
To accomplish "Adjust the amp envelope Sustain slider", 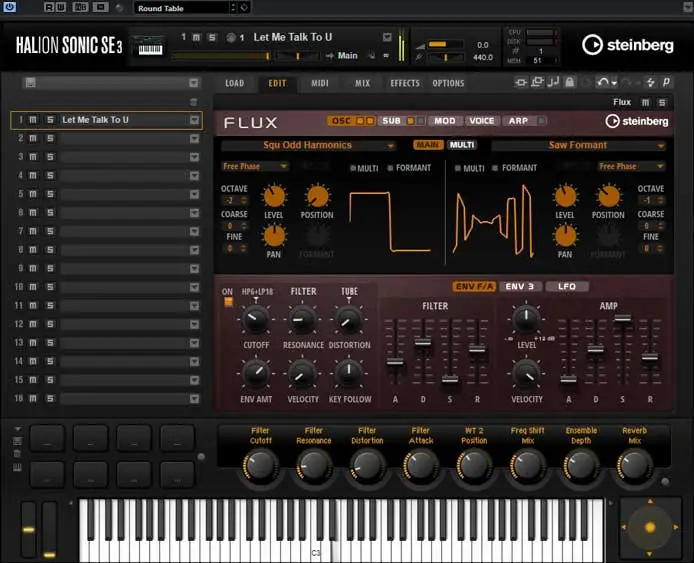I will [x=622, y=318].
